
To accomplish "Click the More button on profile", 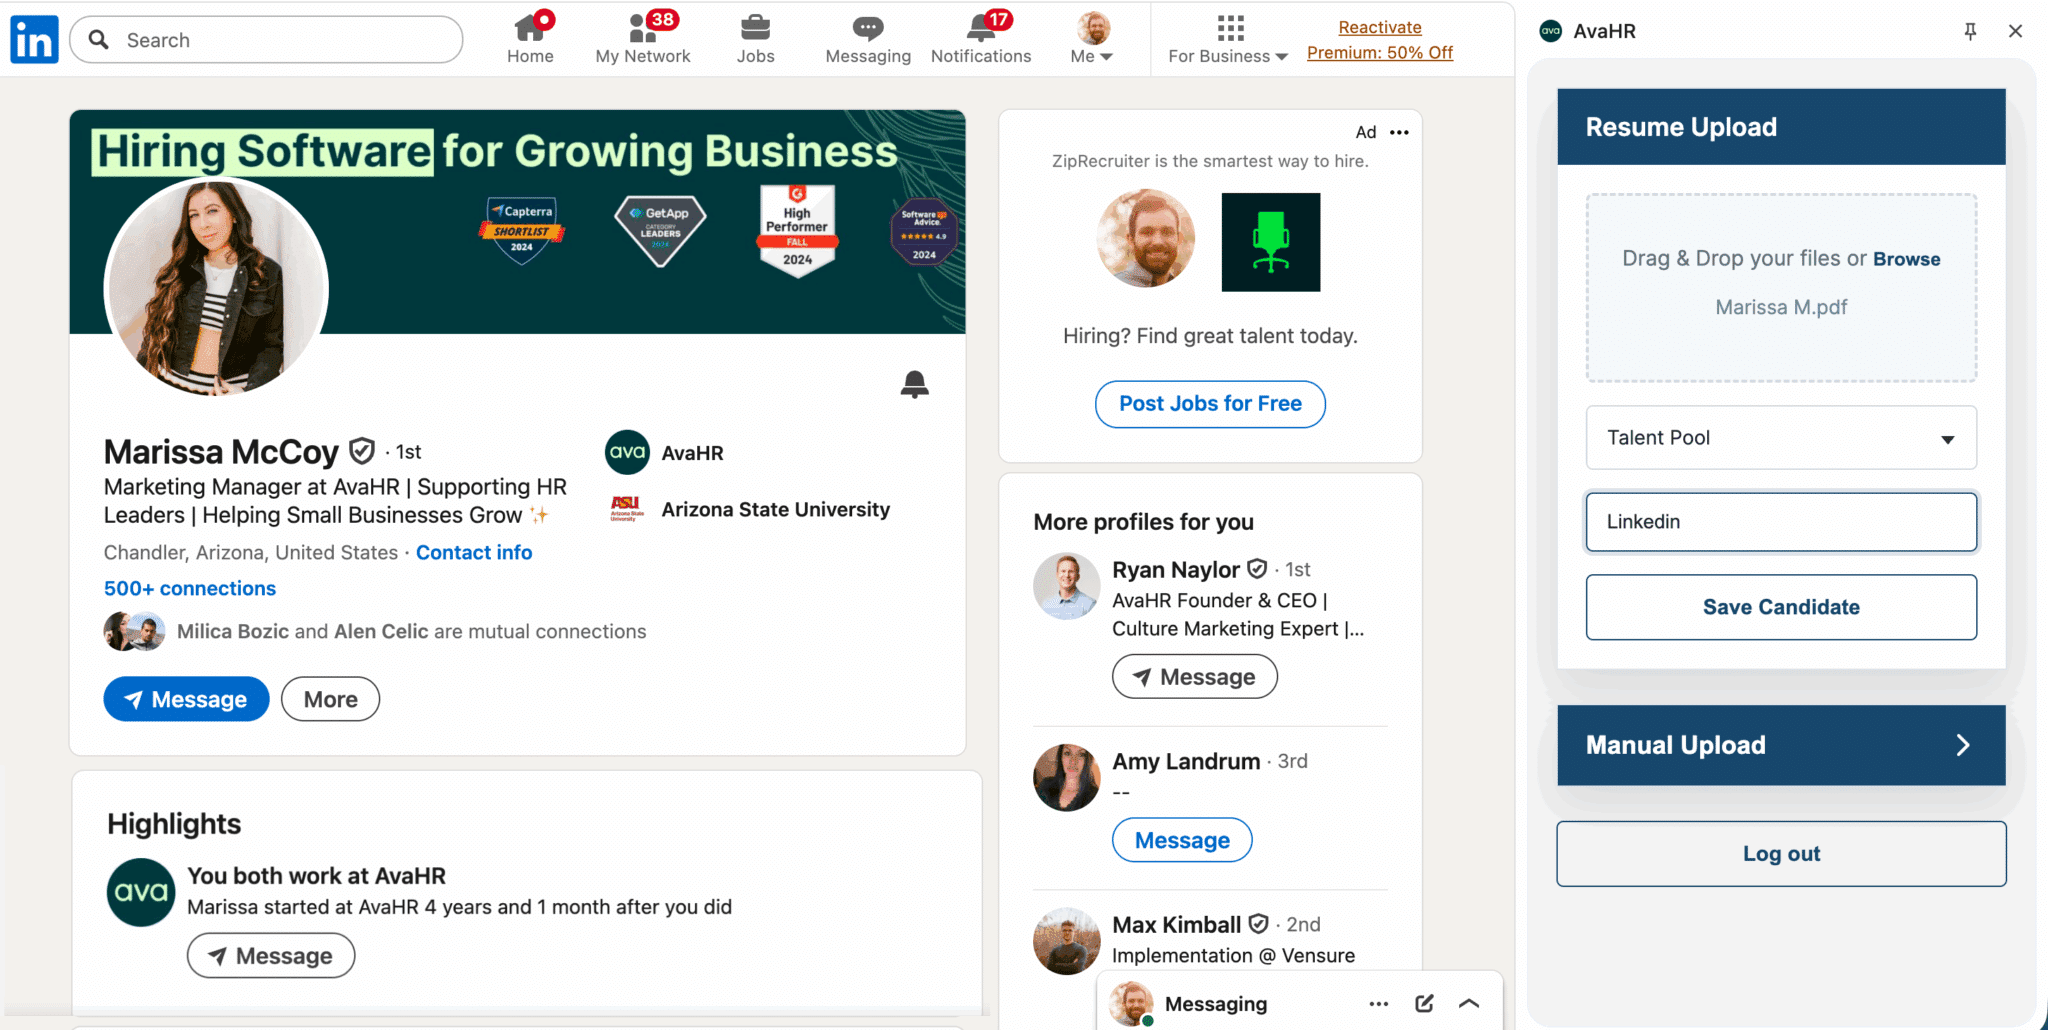I will tap(330, 699).
